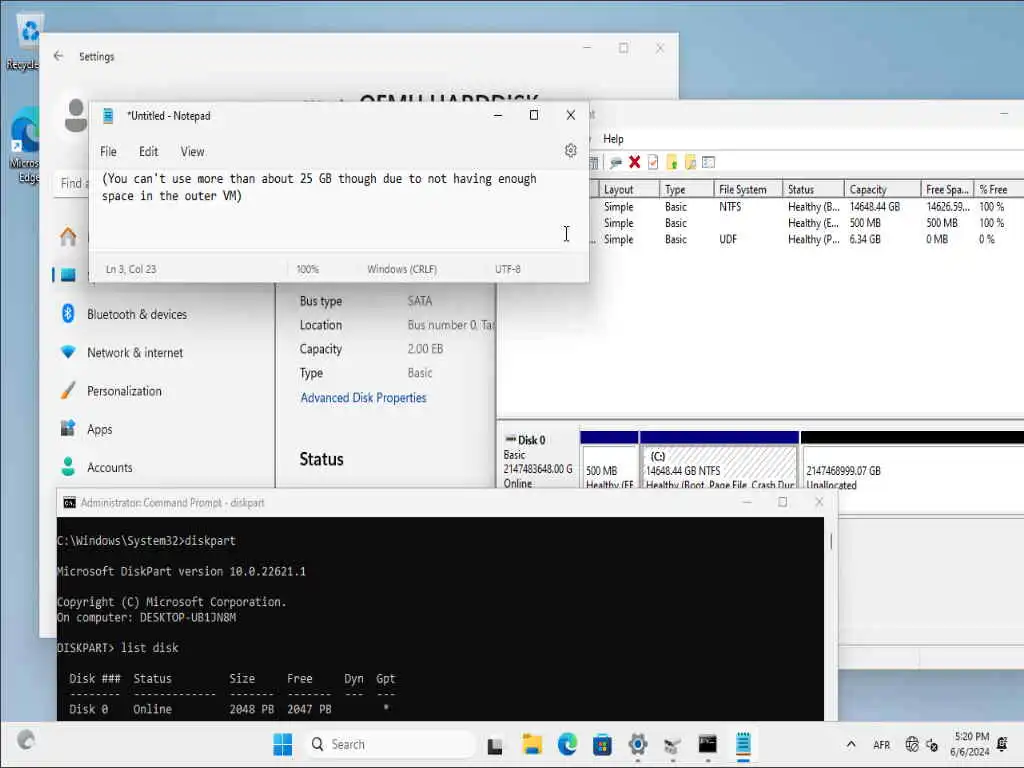The width and height of the screenshot is (1024, 768).
Task: Open Accounts settings section
Action: point(110,468)
